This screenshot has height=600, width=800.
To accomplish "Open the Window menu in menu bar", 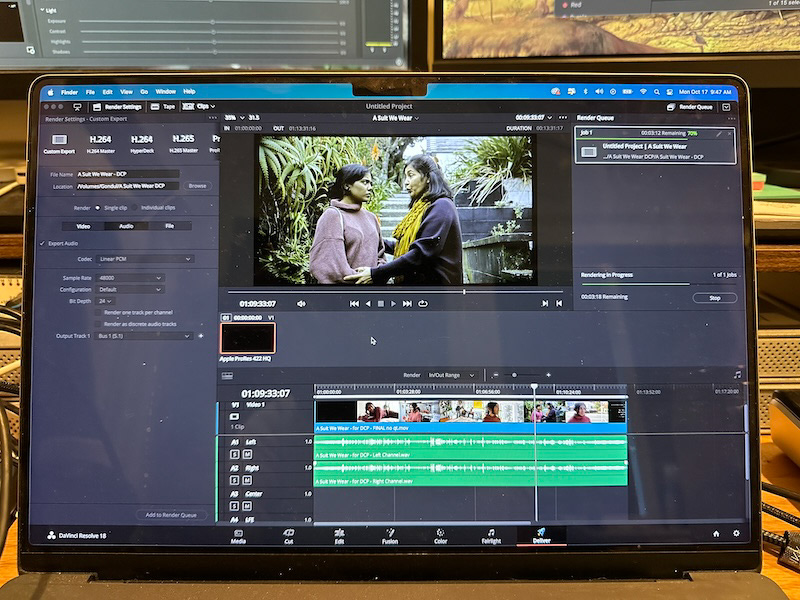I will point(165,92).
